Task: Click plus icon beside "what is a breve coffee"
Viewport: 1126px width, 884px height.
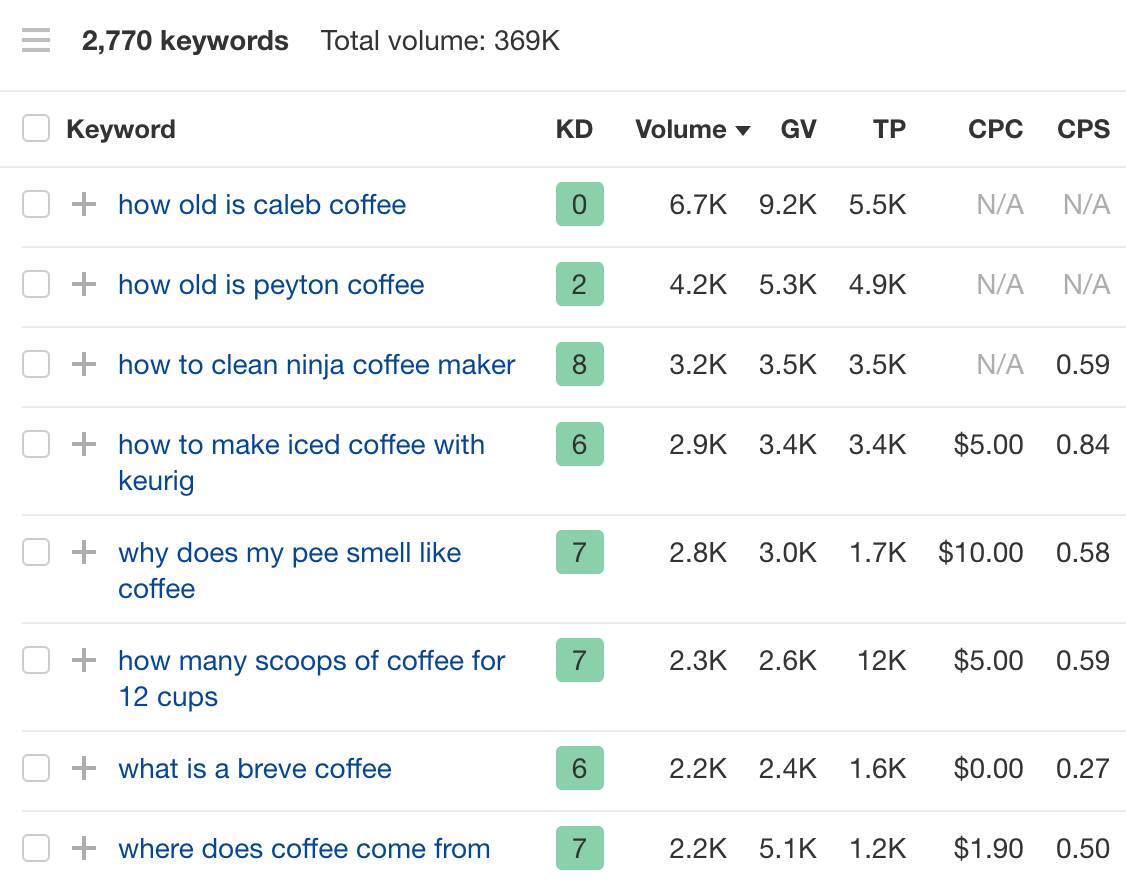Action: click(83, 768)
